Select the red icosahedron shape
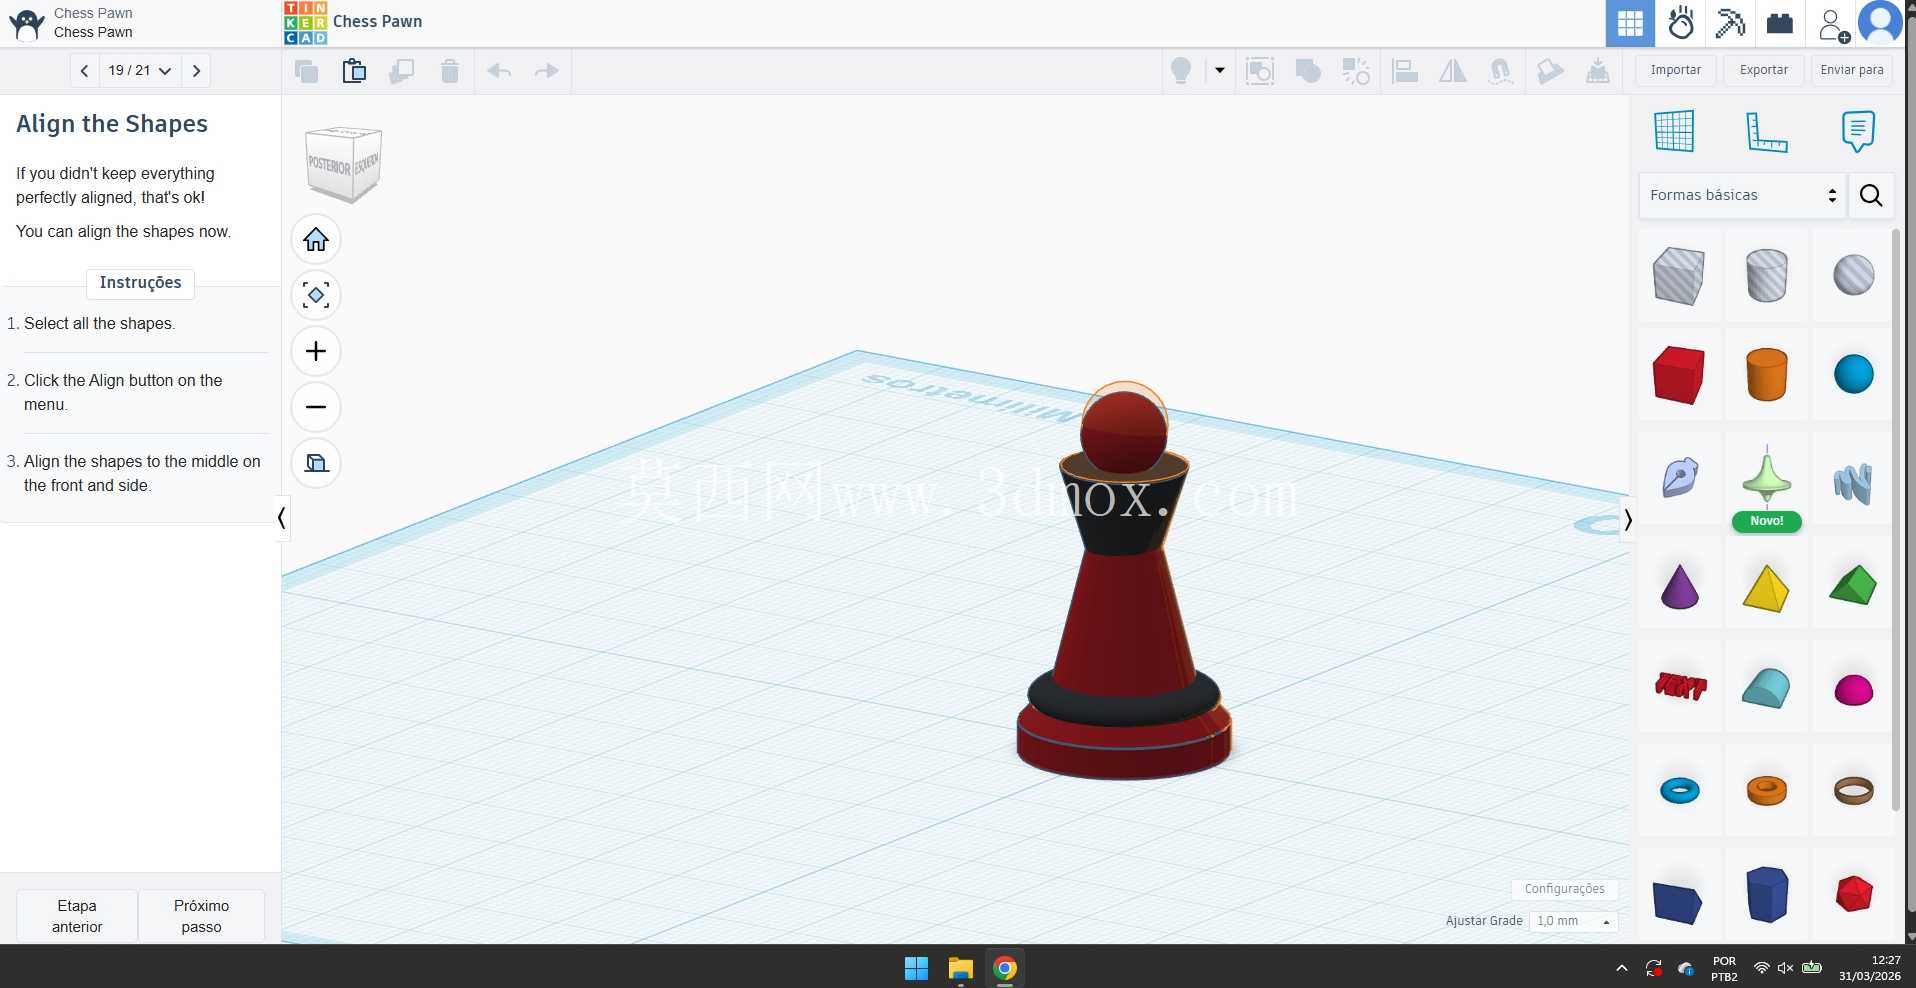The height and width of the screenshot is (988, 1916). tap(1853, 894)
